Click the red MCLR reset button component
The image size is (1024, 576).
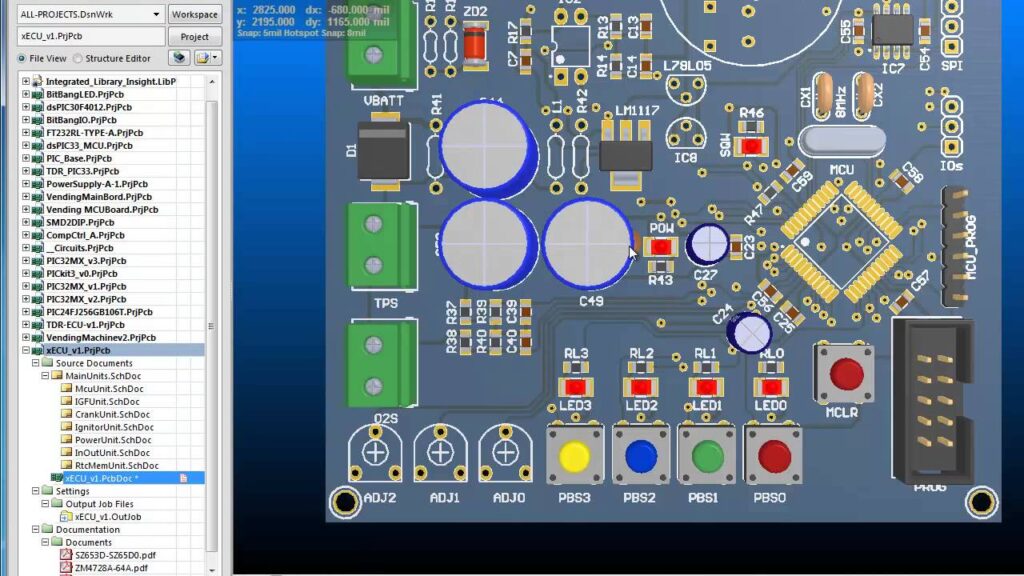pos(845,374)
